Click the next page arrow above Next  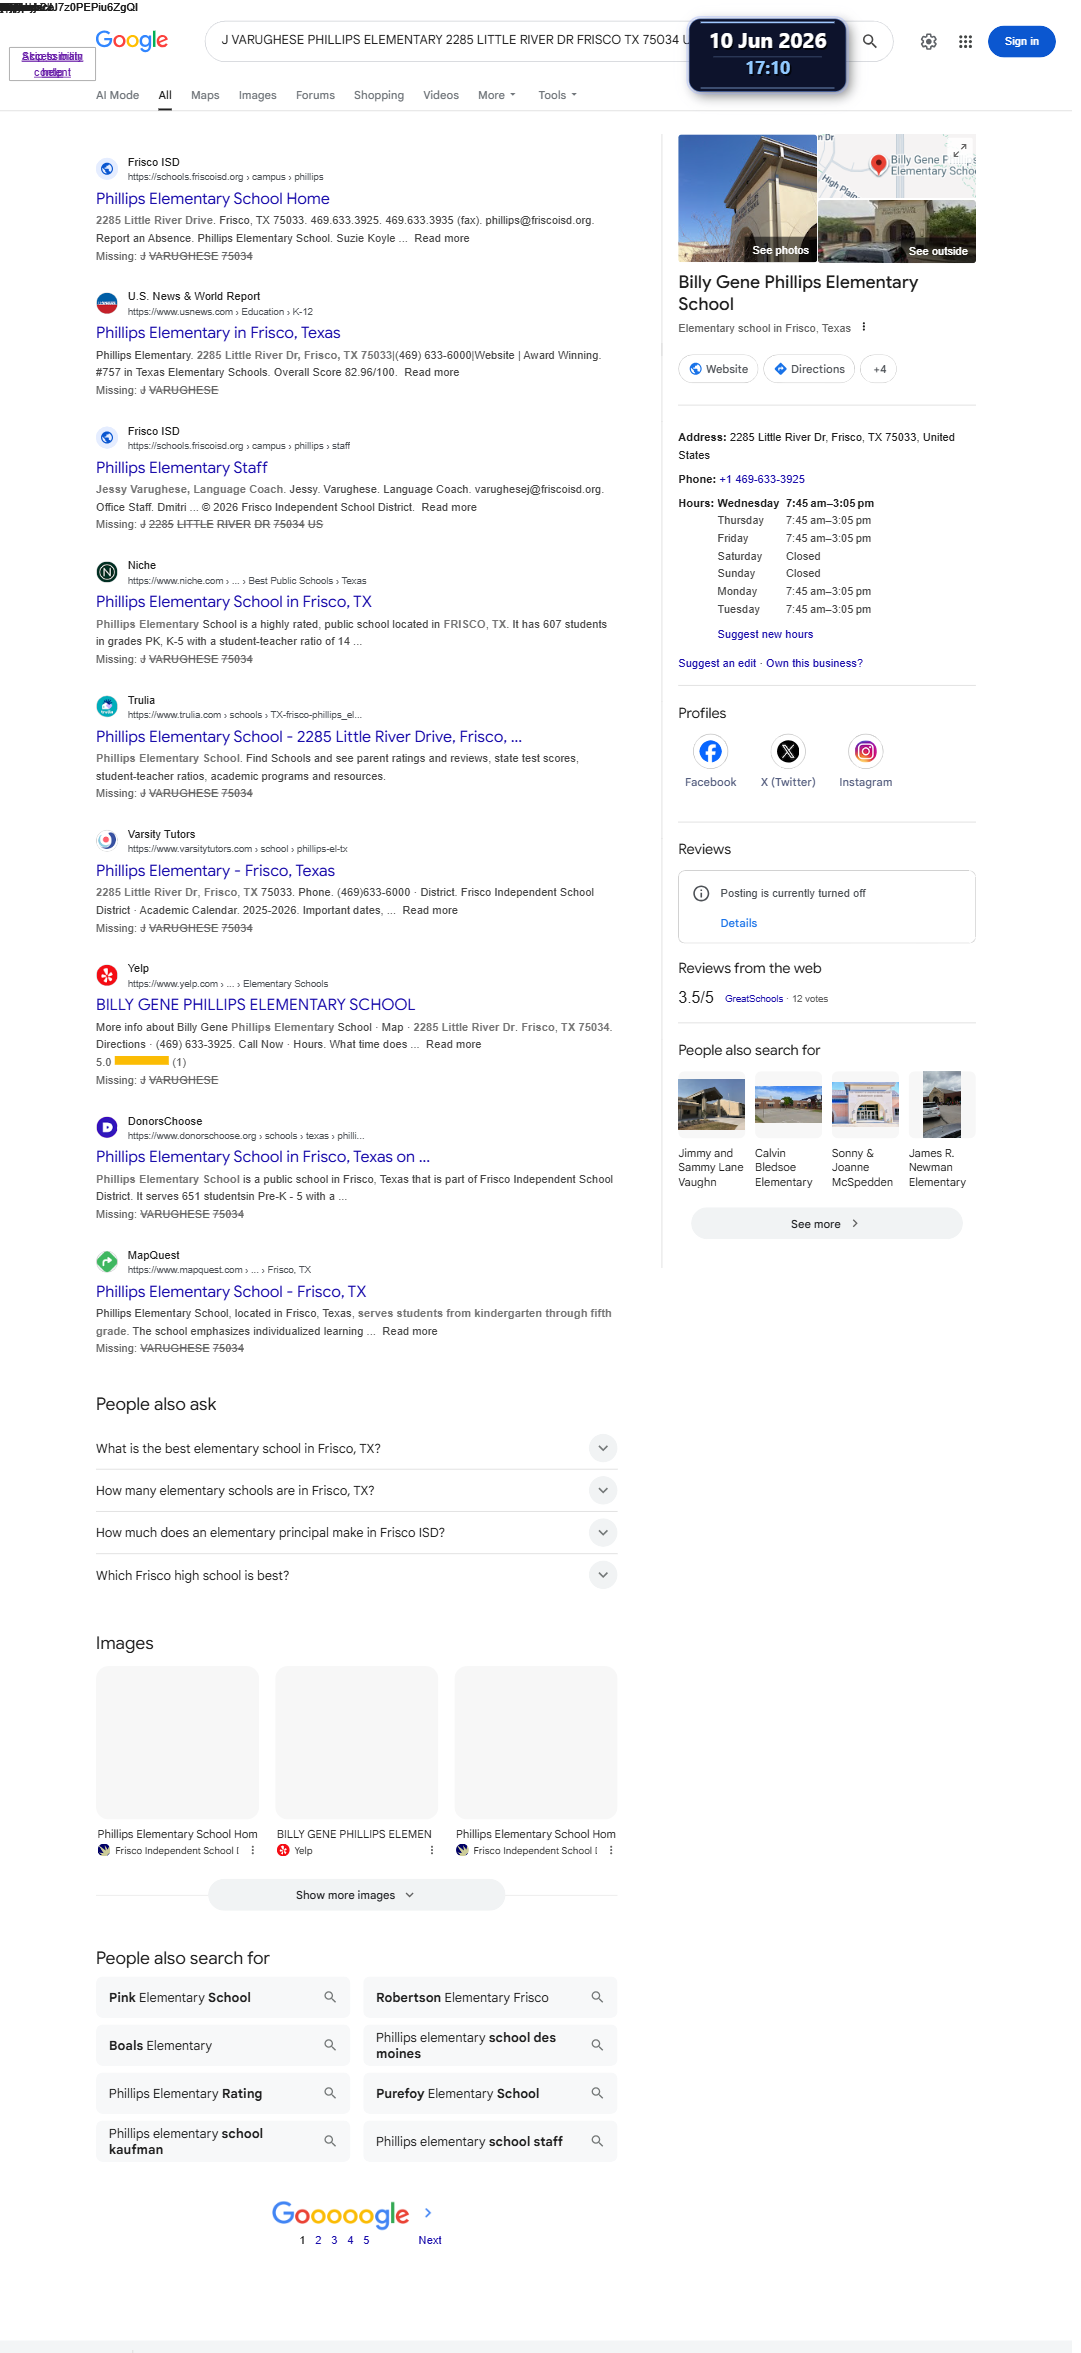[x=428, y=2213]
